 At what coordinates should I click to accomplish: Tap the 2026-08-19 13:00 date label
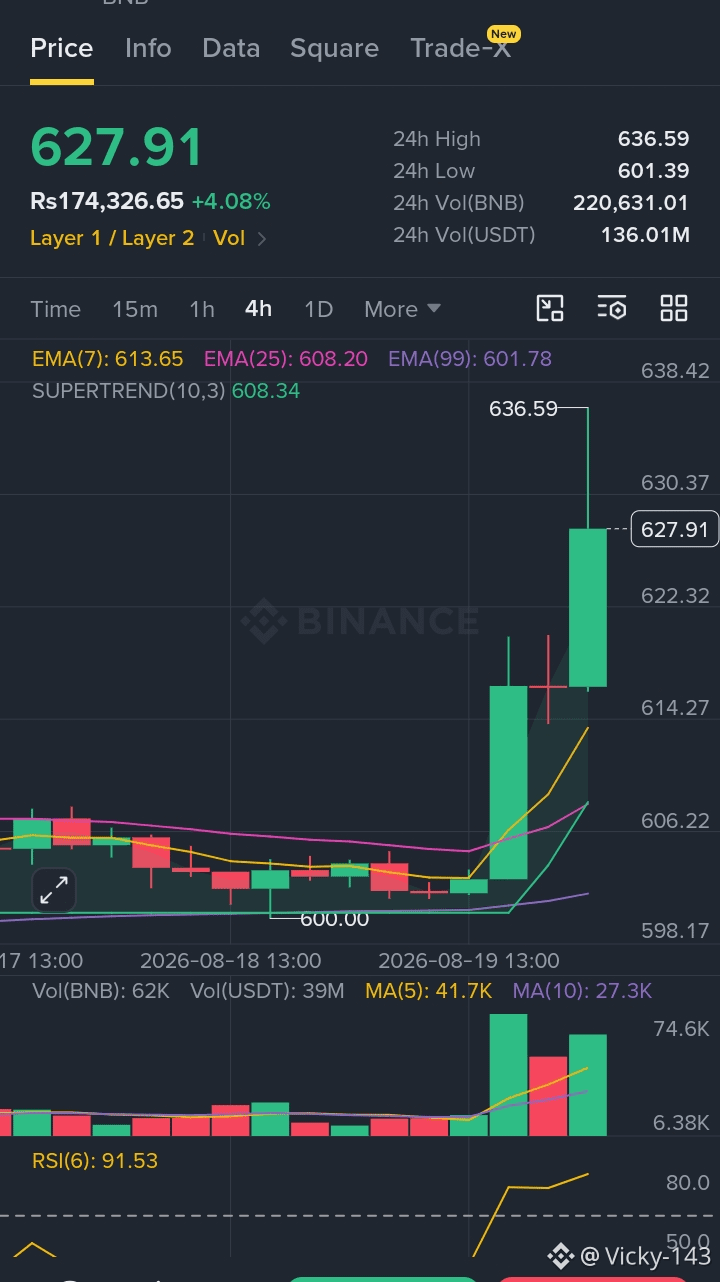pyautogui.click(x=469, y=961)
